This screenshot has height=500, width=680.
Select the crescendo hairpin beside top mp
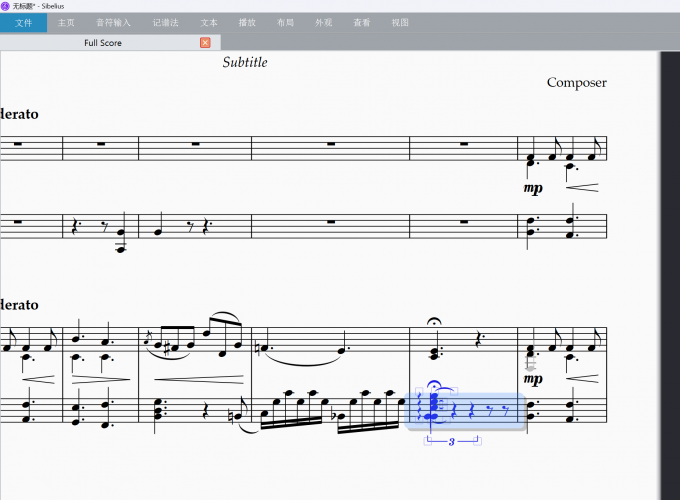pos(582,187)
